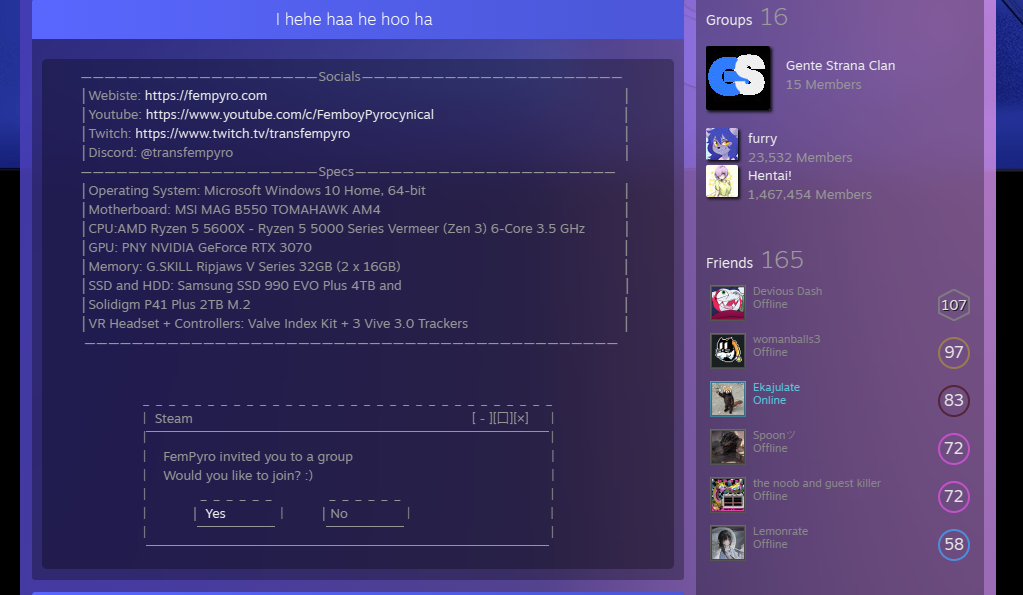1023x595 pixels.
Task: Open Spoon's friend name
Action: [x=774, y=435]
